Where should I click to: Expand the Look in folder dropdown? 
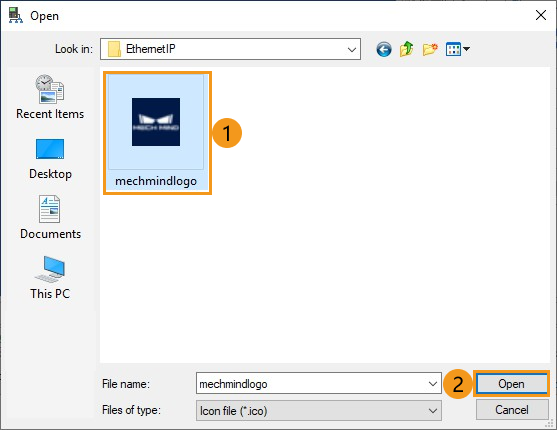352,49
